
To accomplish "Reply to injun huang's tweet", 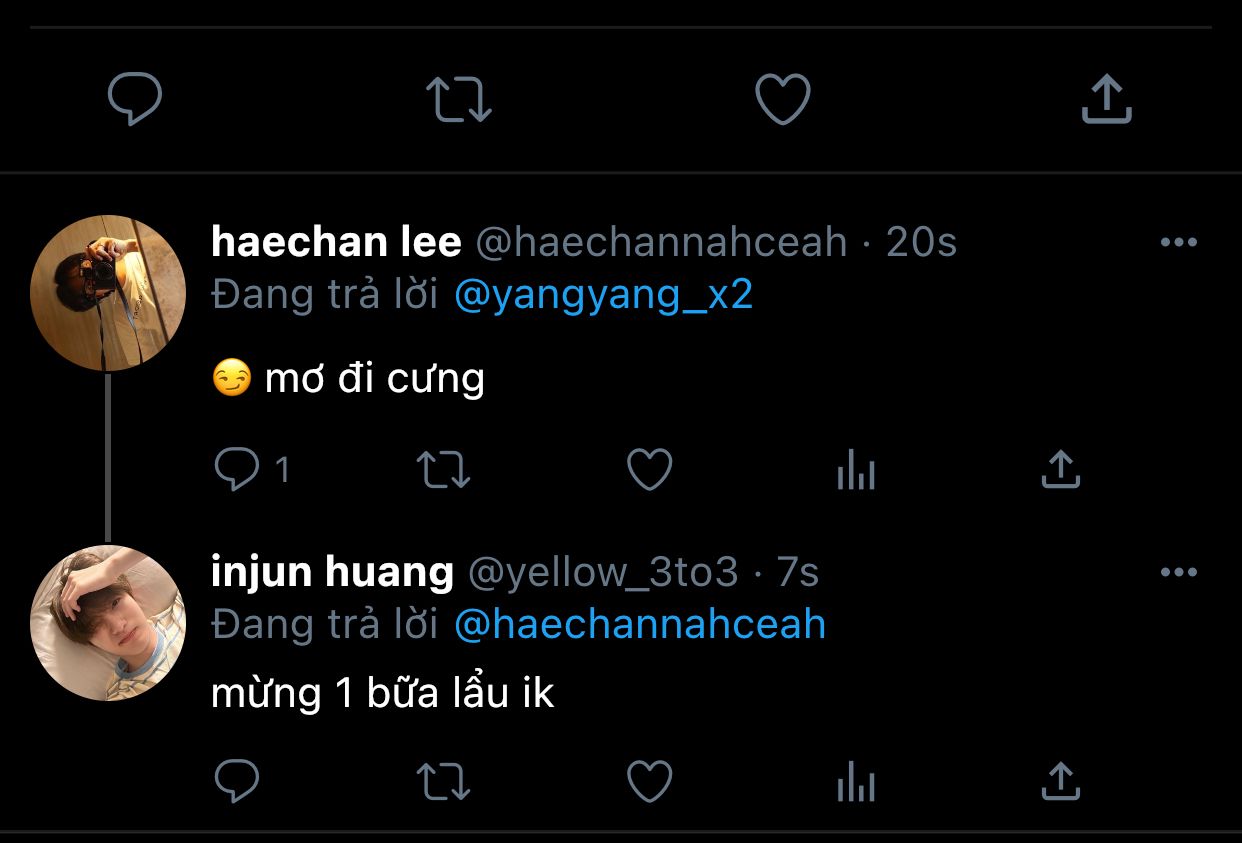I will 236,782.
